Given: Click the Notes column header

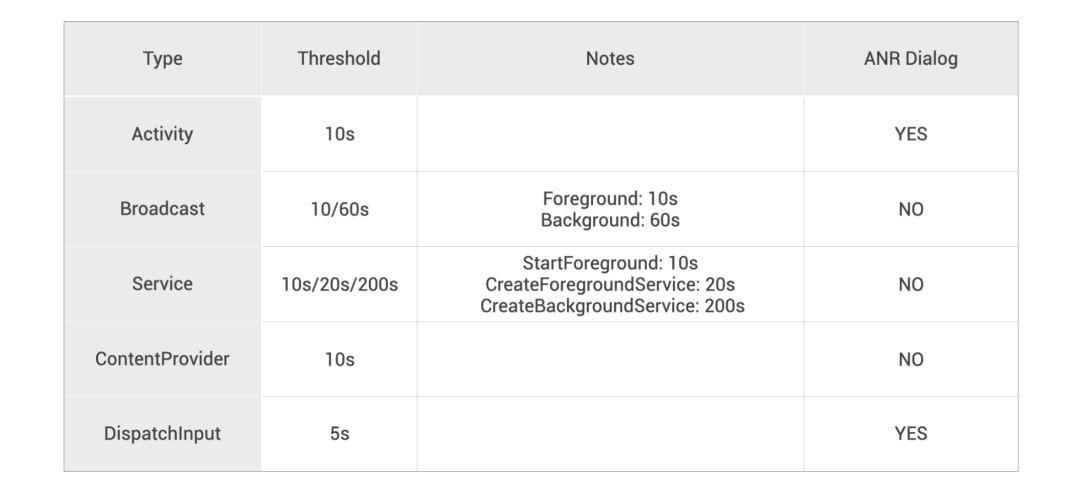Looking at the screenshot, I should 610,59.
